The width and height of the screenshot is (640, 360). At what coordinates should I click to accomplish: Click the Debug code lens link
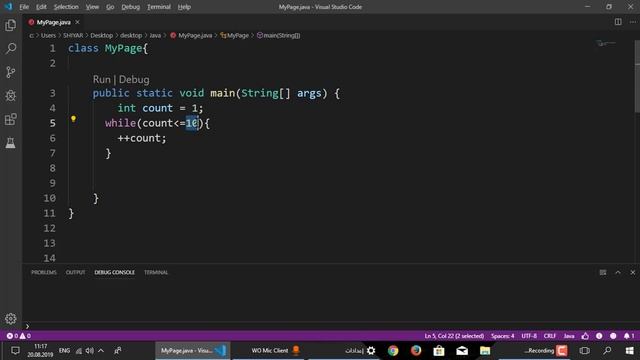(134, 79)
